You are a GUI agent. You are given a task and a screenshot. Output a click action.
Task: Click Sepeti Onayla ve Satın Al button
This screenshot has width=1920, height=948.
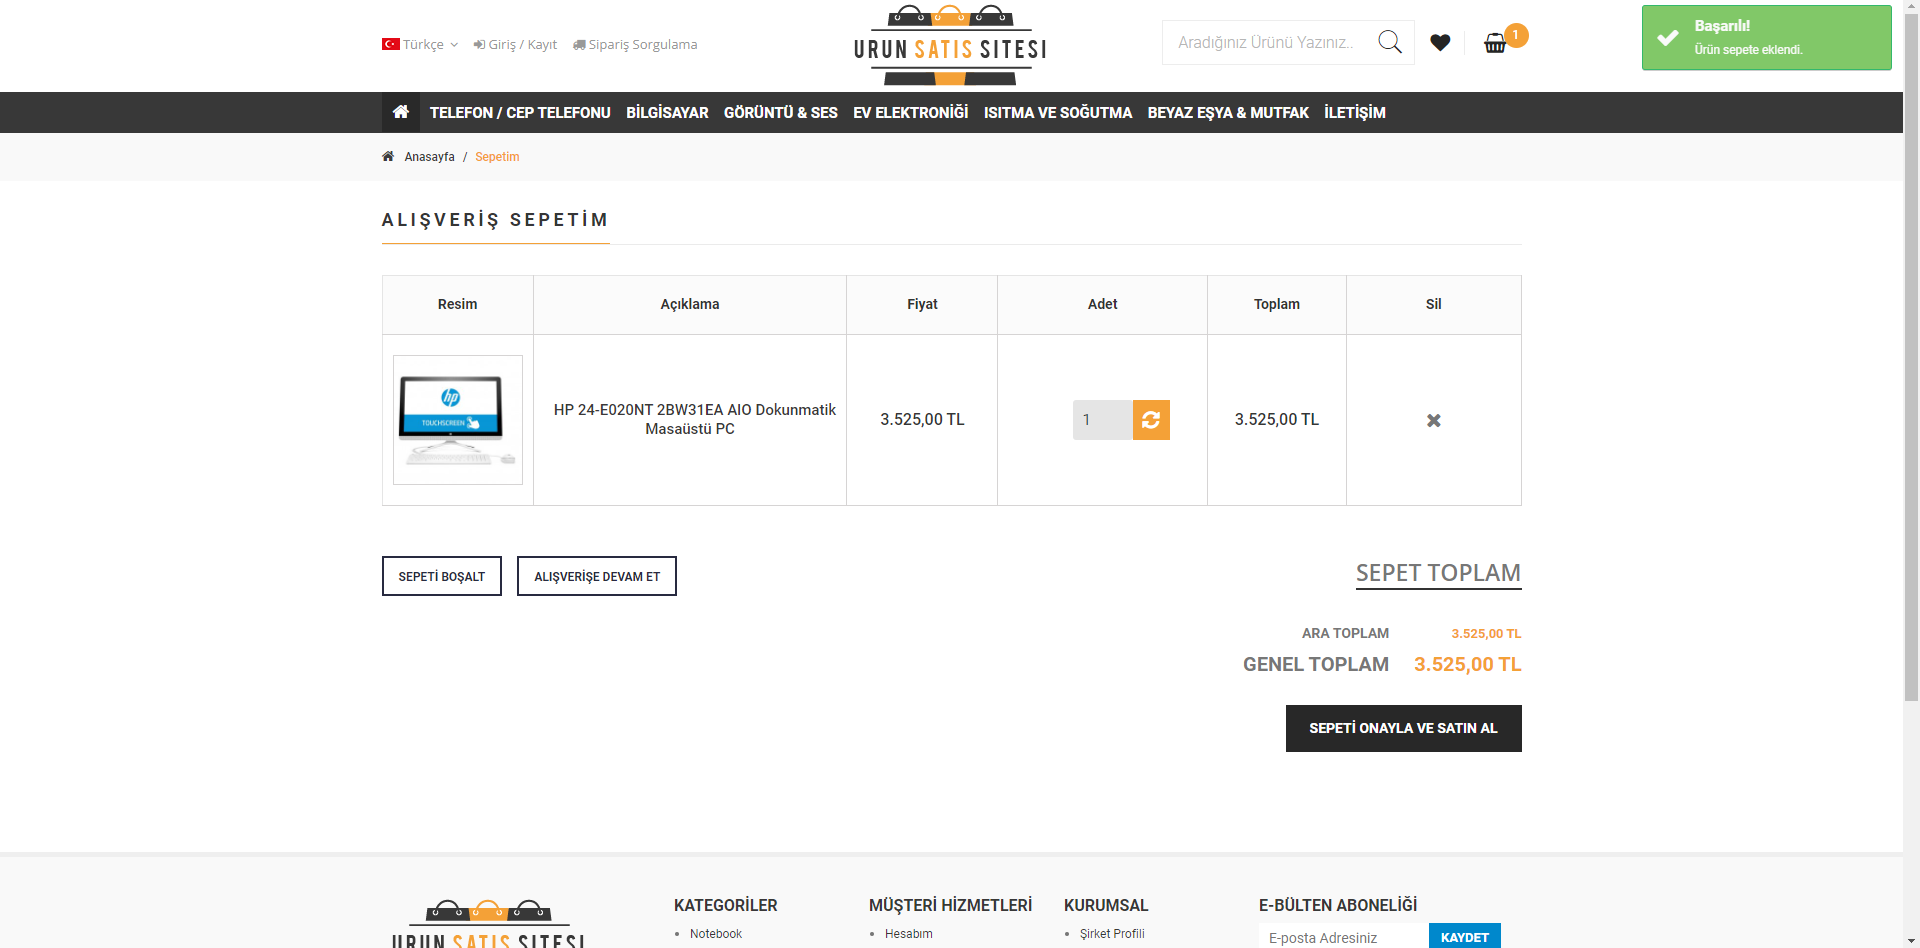click(1404, 728)
